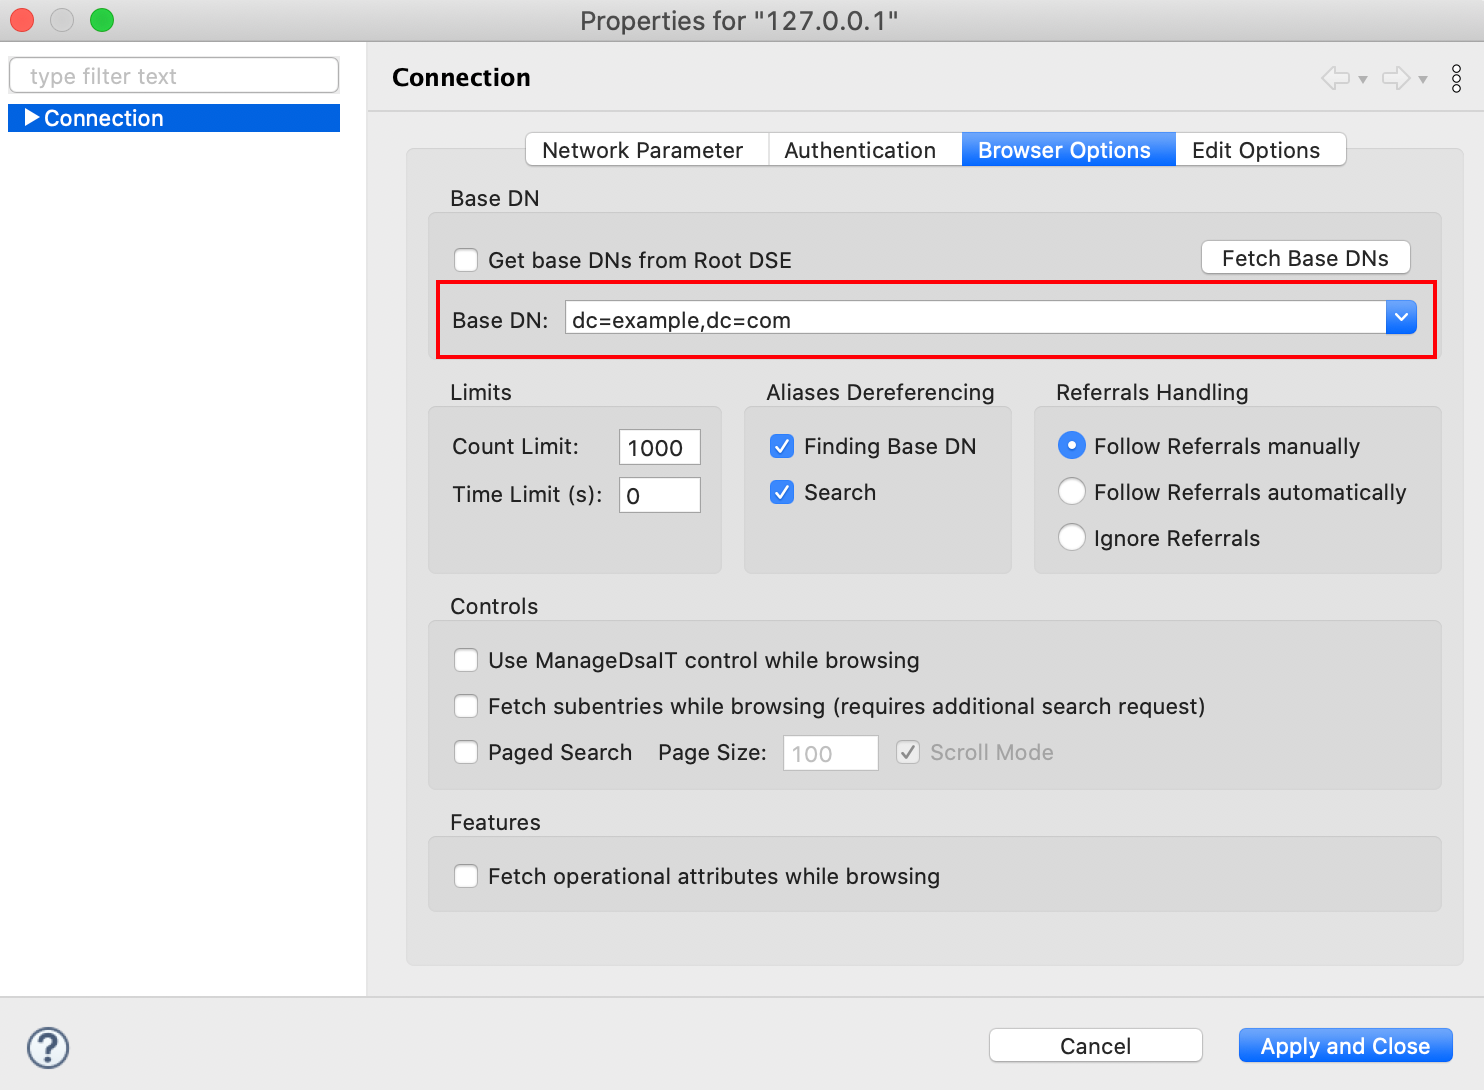Enable Fetch subentries while browsing
This screenshot has width=1484, height=1090.
(x=466, y=706)
